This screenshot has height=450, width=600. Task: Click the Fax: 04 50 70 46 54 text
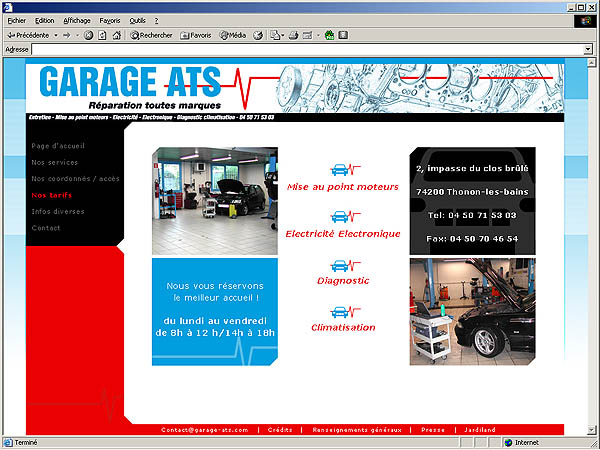[x=472, y=239]
